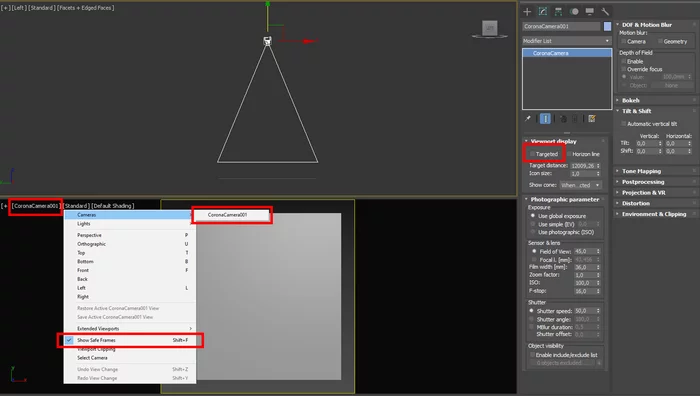The width and height of the screenshot is (700, 396).
Task: Open the Display command panel tab
Action: click(x=590, y=12)
